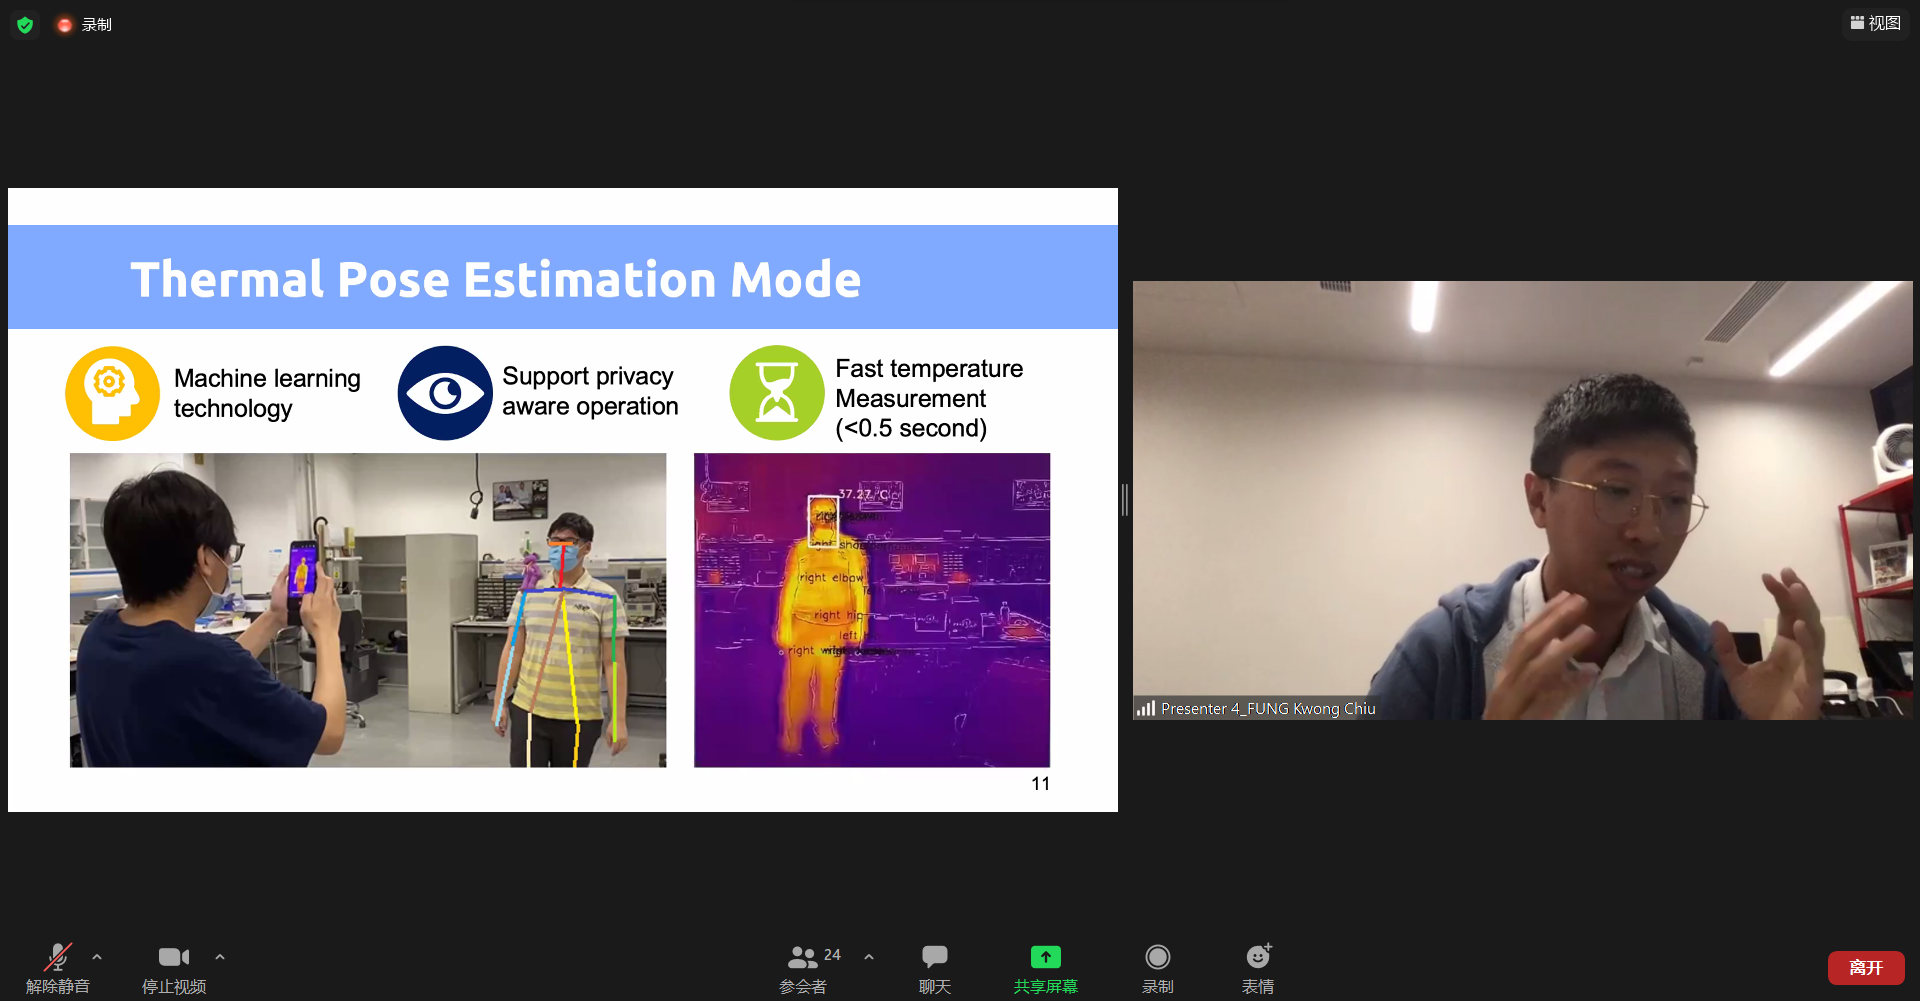Viewport: 1920px width, 1001px height.
Task: Click the green encryption shield icon
Action: coord(25,25)
